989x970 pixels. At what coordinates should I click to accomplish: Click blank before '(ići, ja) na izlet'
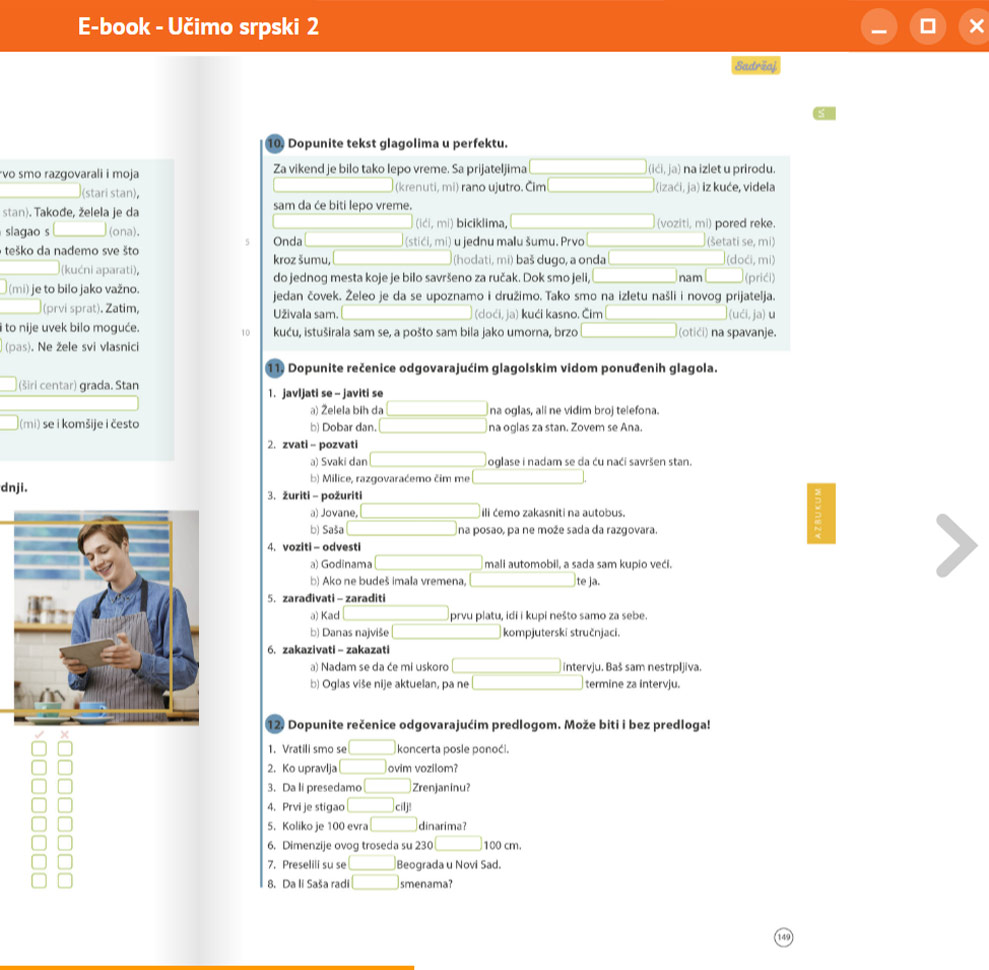pos(587,167)
